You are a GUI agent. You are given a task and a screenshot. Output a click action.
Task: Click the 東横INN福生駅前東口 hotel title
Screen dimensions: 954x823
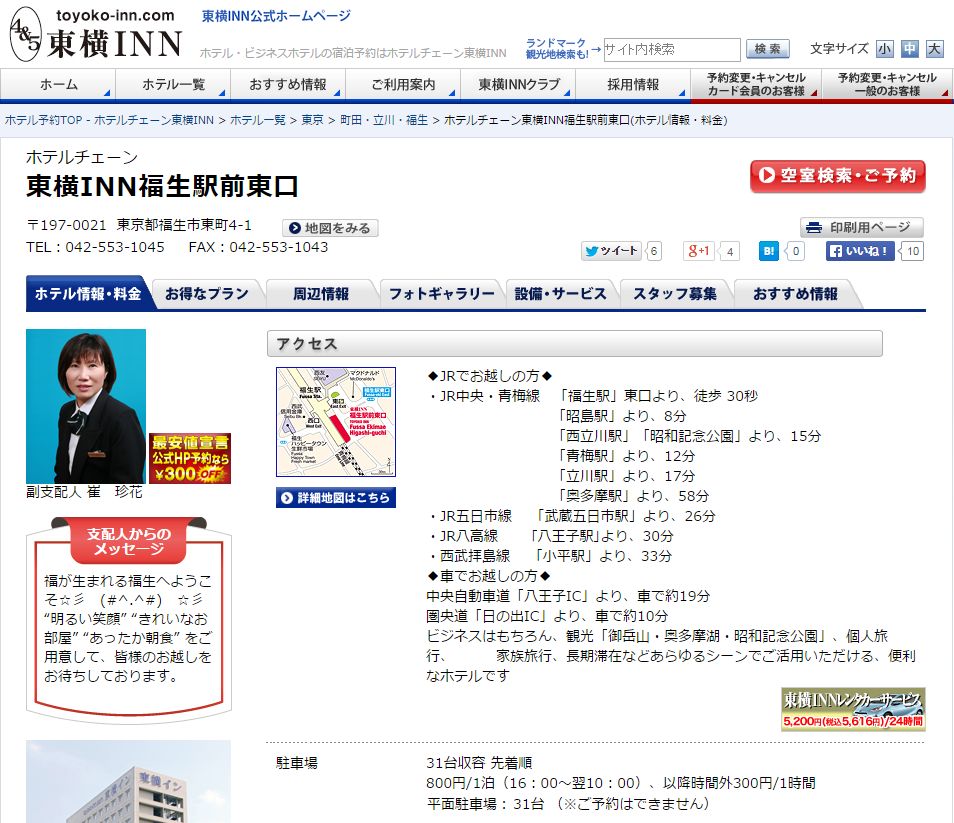click(162, 186)
